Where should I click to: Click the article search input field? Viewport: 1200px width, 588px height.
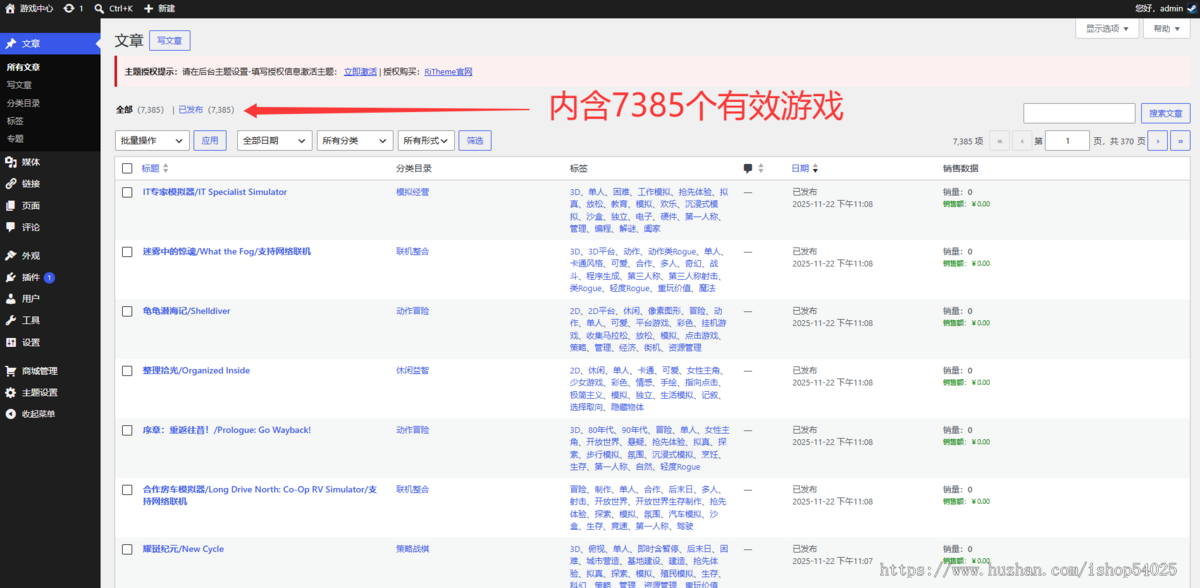[x=1079, y=113]
